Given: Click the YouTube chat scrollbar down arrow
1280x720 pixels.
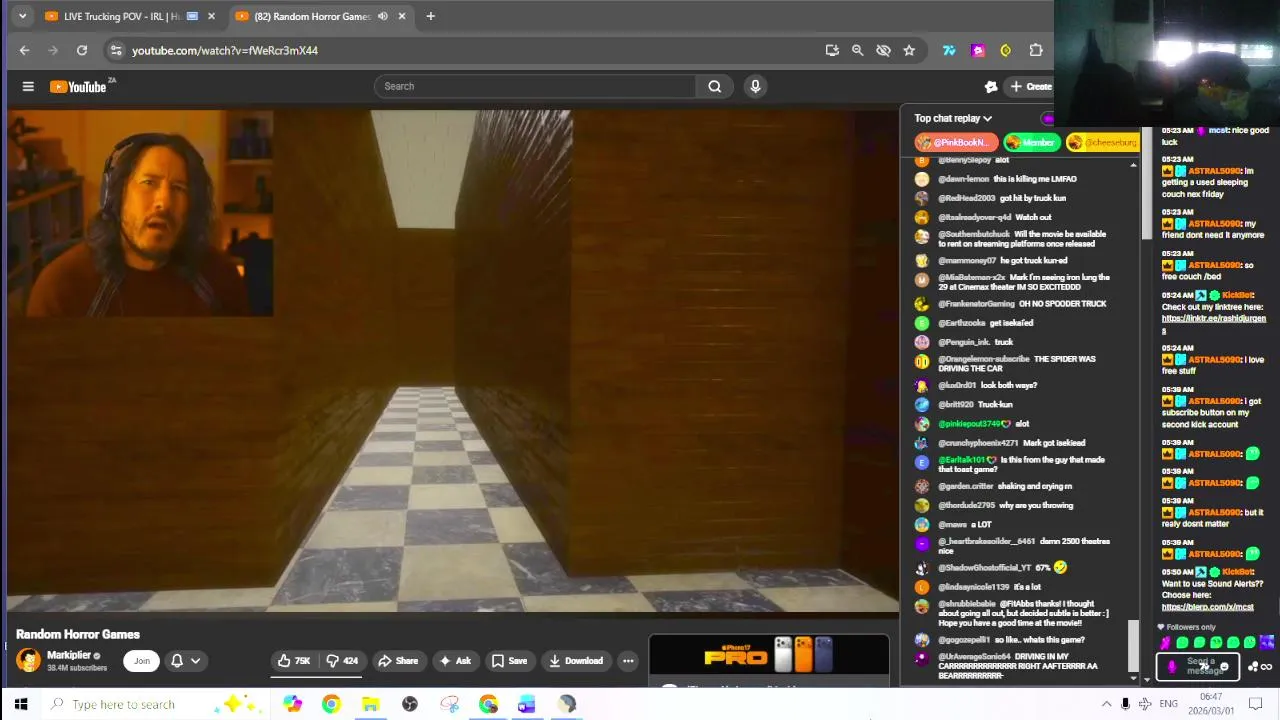Looking at the screenshot, I should click(x=1133, y=678).
